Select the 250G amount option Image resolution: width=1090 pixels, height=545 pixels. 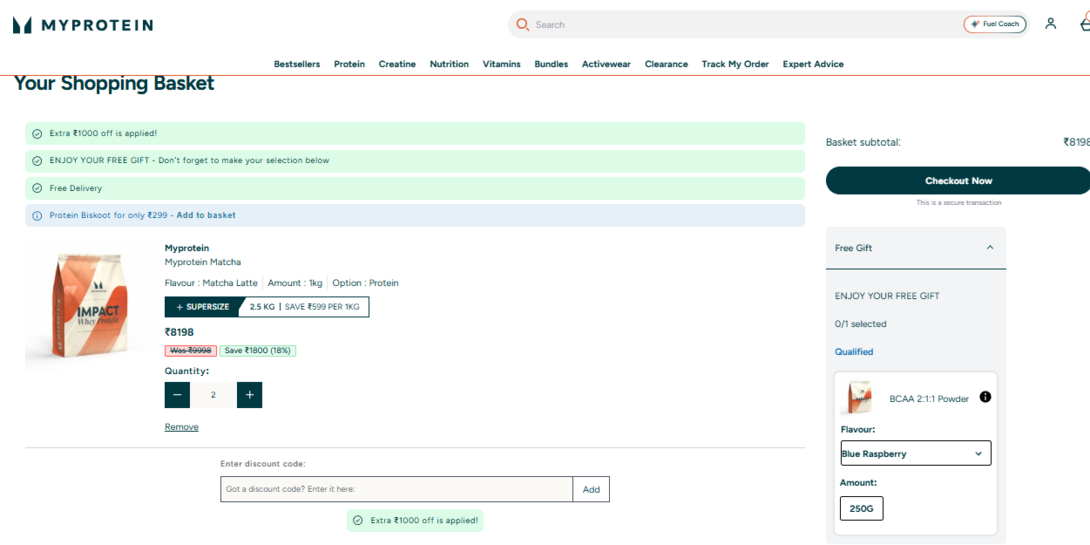[861, 508]
